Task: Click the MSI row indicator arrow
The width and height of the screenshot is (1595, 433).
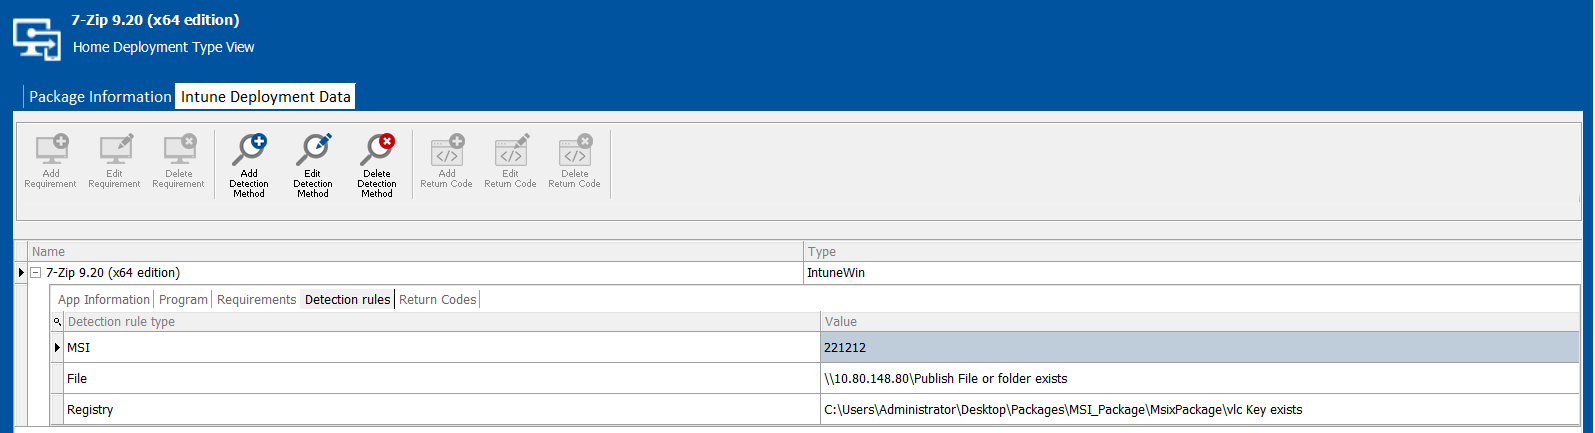Action: (57, 348)
